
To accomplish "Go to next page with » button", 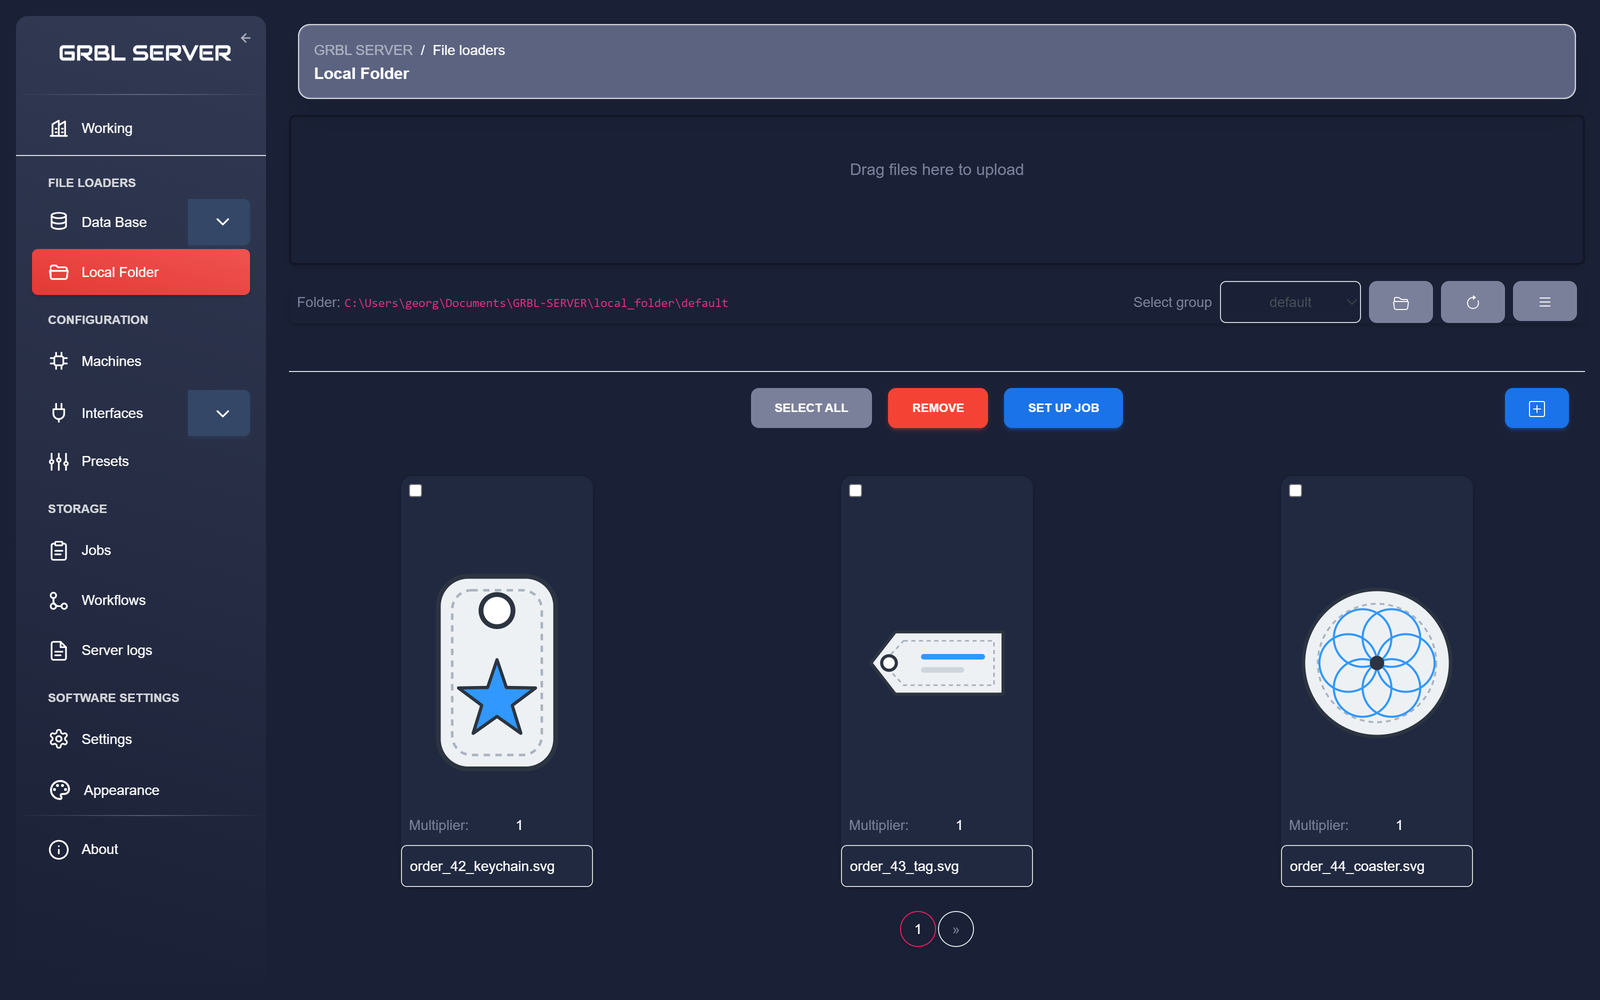I will point(956,929).
